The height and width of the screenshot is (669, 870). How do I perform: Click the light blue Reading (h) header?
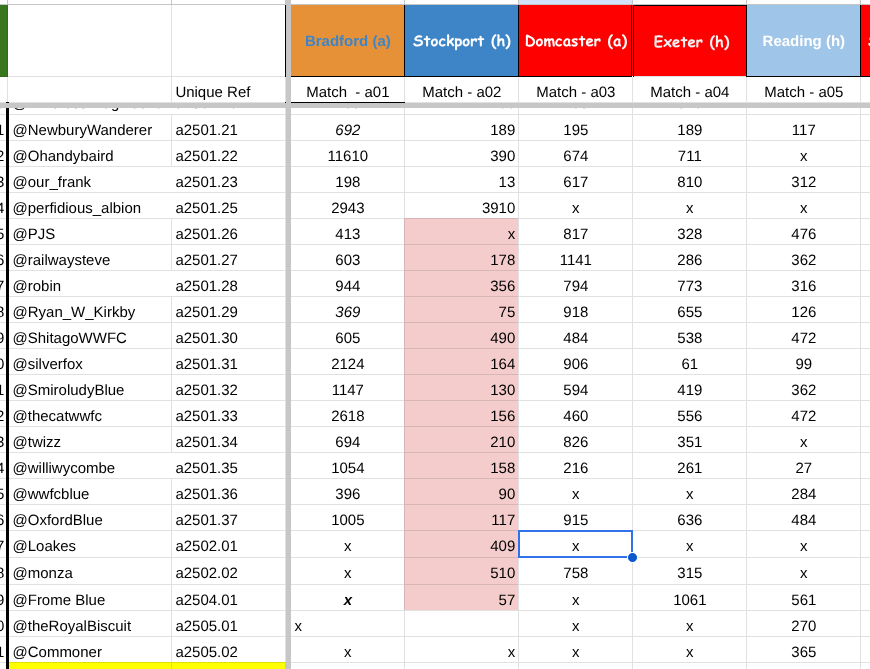coord(803,41)
